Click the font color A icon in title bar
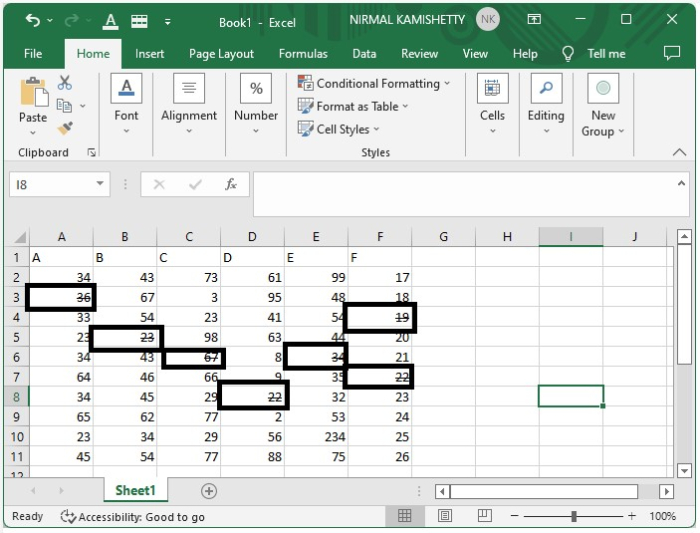This screenshot has width=700, height=533. point(110,21)
